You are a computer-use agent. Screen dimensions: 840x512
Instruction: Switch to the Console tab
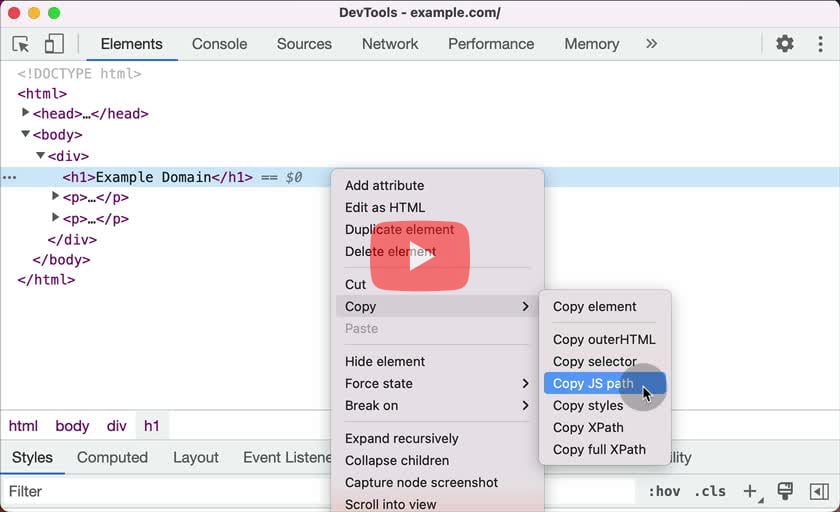pos(220,44)
